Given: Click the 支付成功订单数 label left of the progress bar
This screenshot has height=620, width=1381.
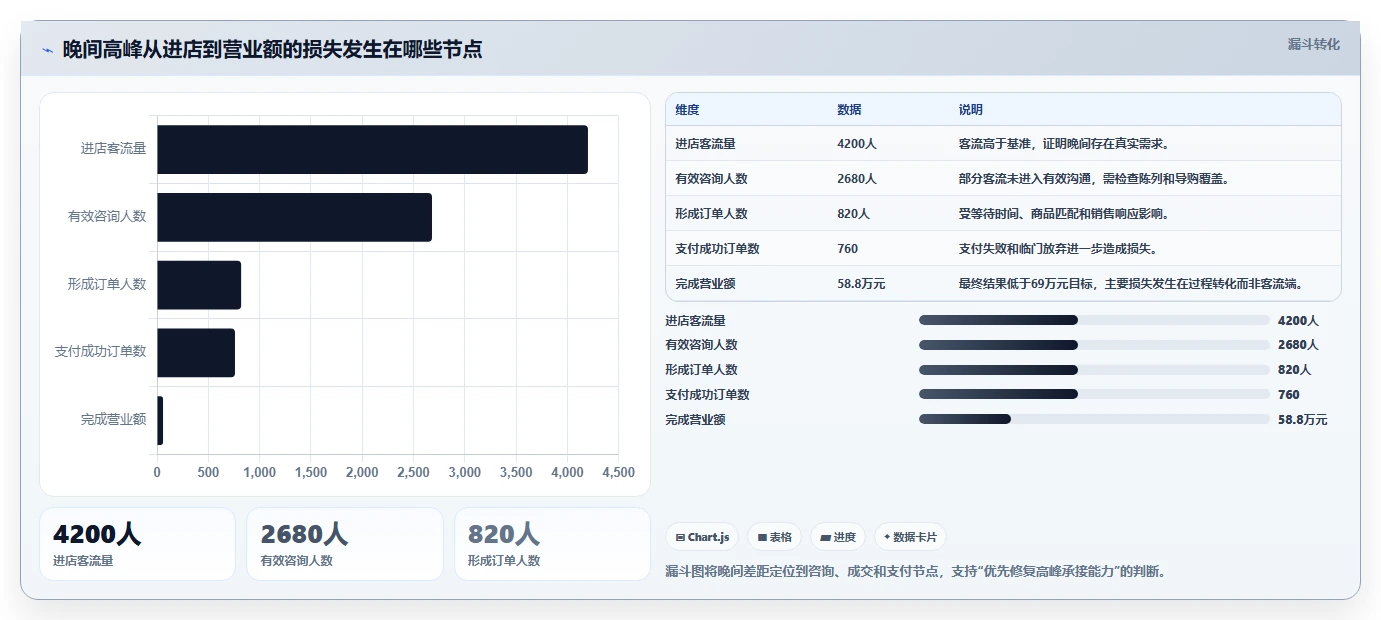Looking at the screenshot, I should (x=707, y=395).
